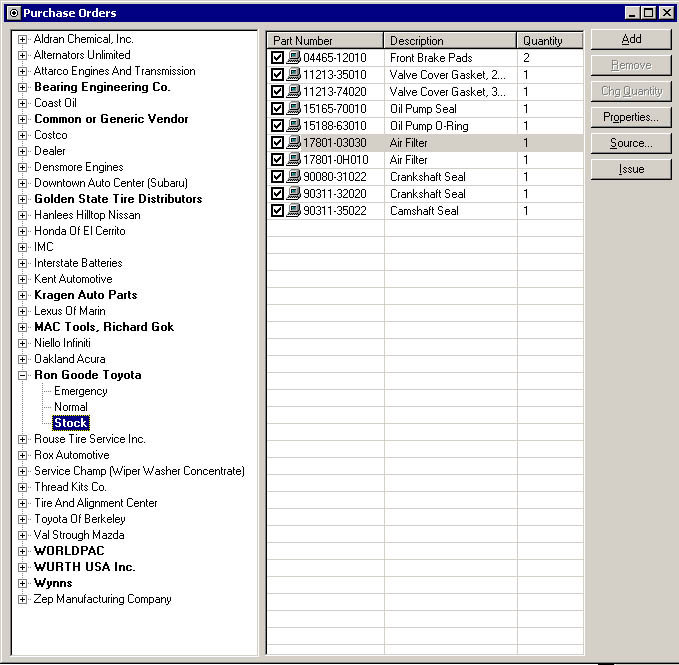Toggle the Oil Pump Seal checkbox

tap(277, 109)
